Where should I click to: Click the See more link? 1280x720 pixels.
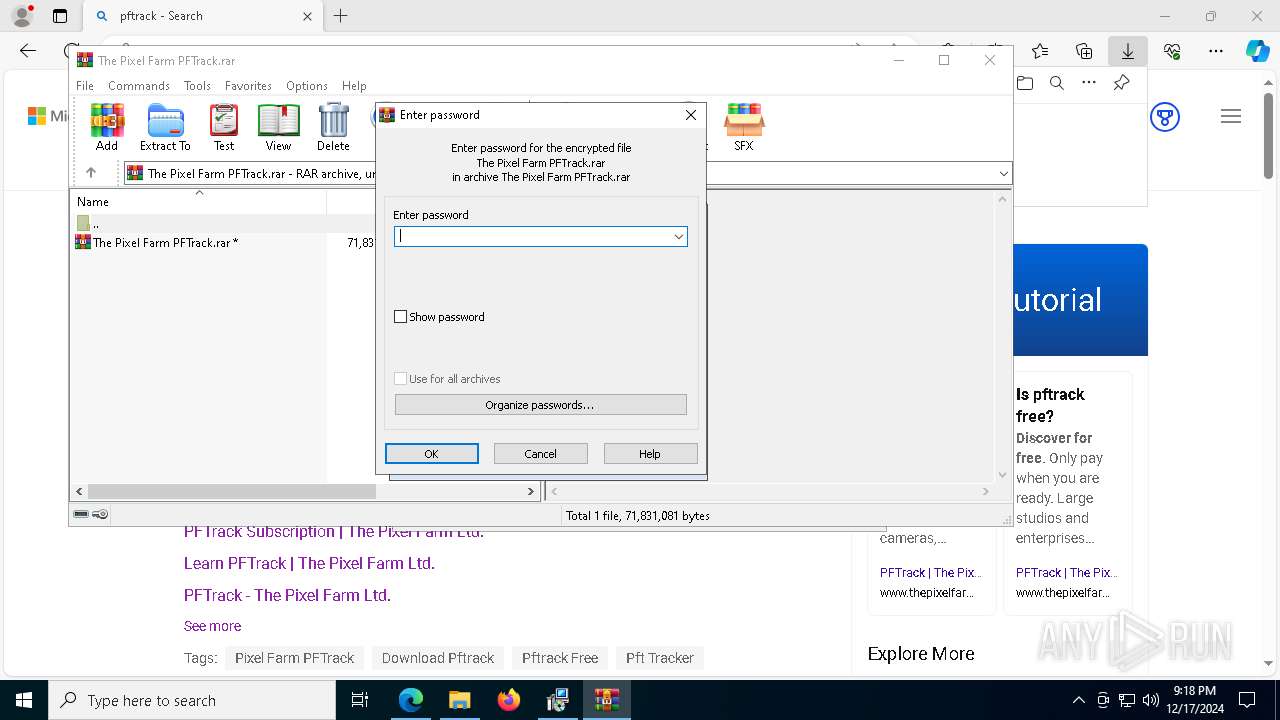(212, 626)
